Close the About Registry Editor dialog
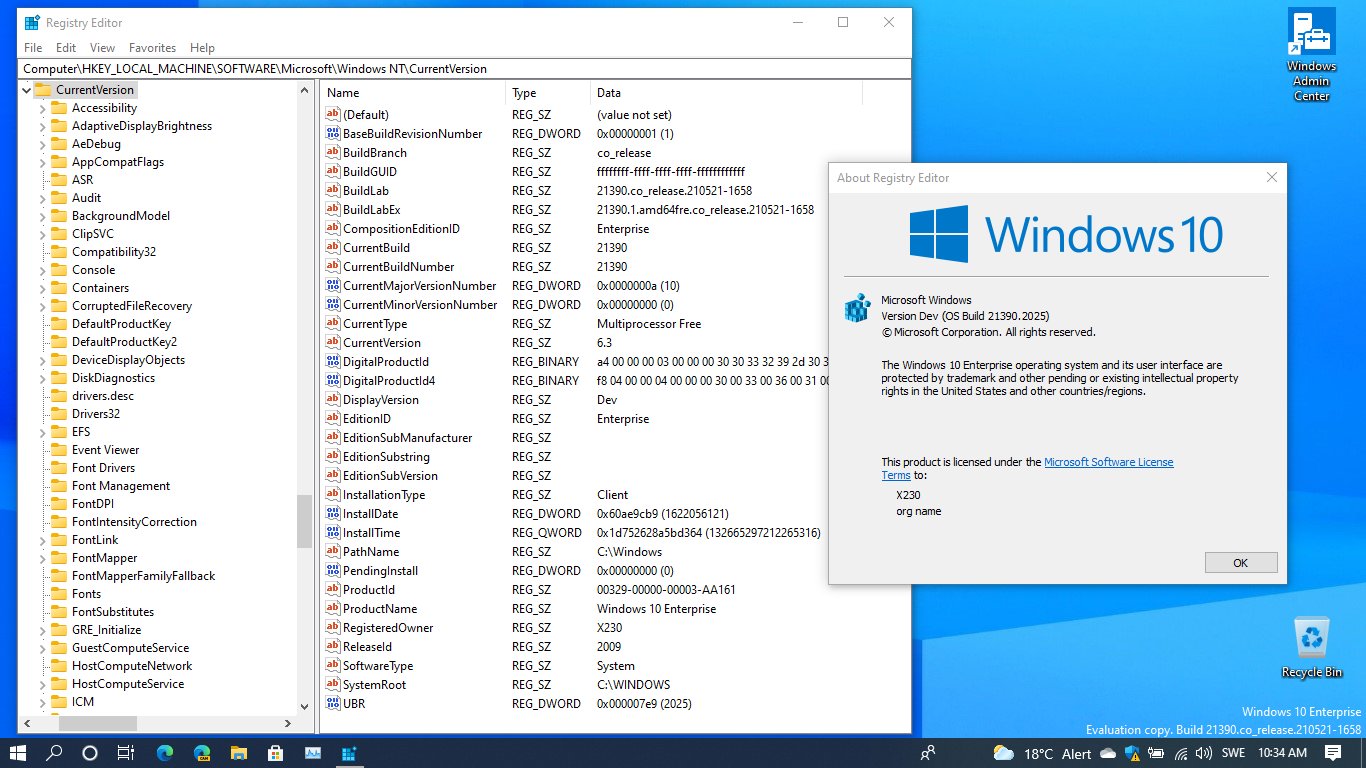Image resolution: width=1366 pixels, height=768 pixels. 1272,178
